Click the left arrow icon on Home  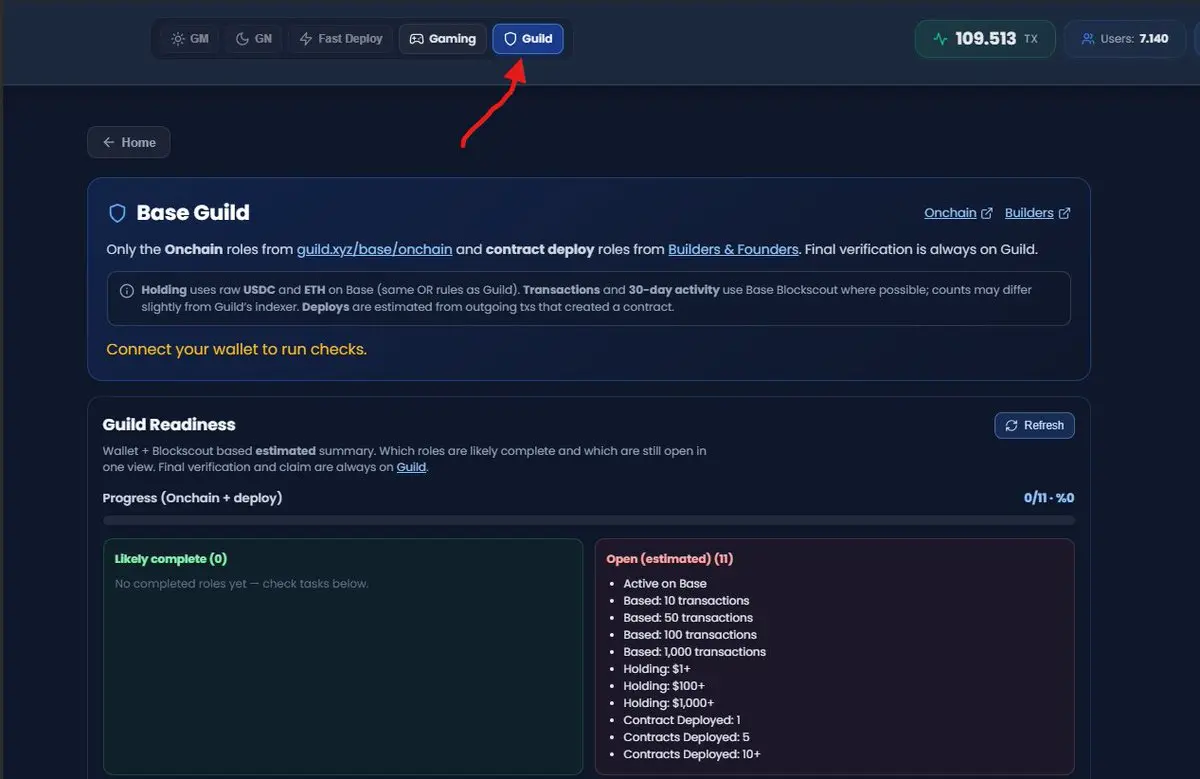108,142
